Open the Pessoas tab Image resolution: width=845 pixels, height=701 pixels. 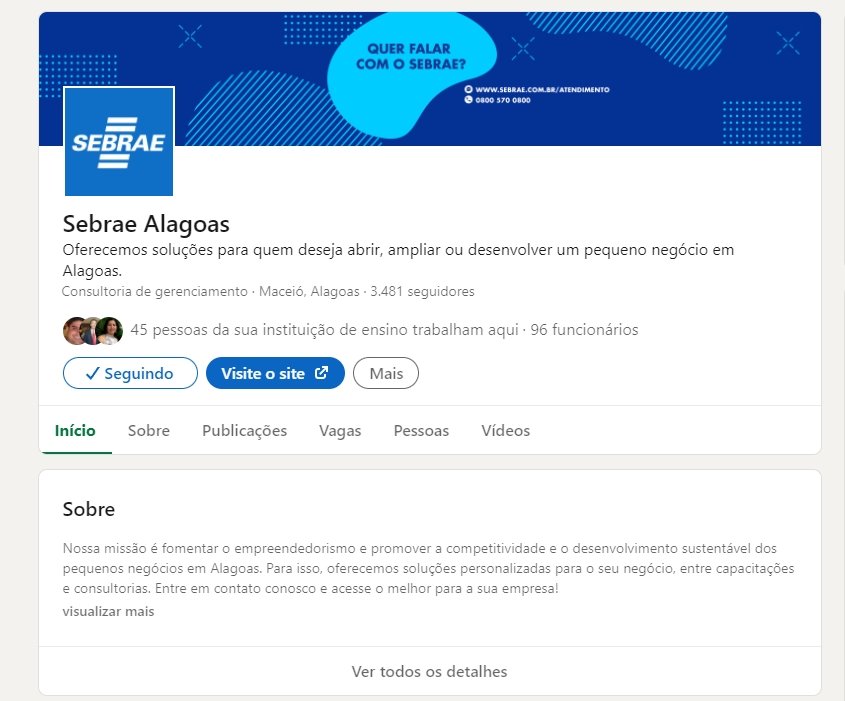pos(421,431)
